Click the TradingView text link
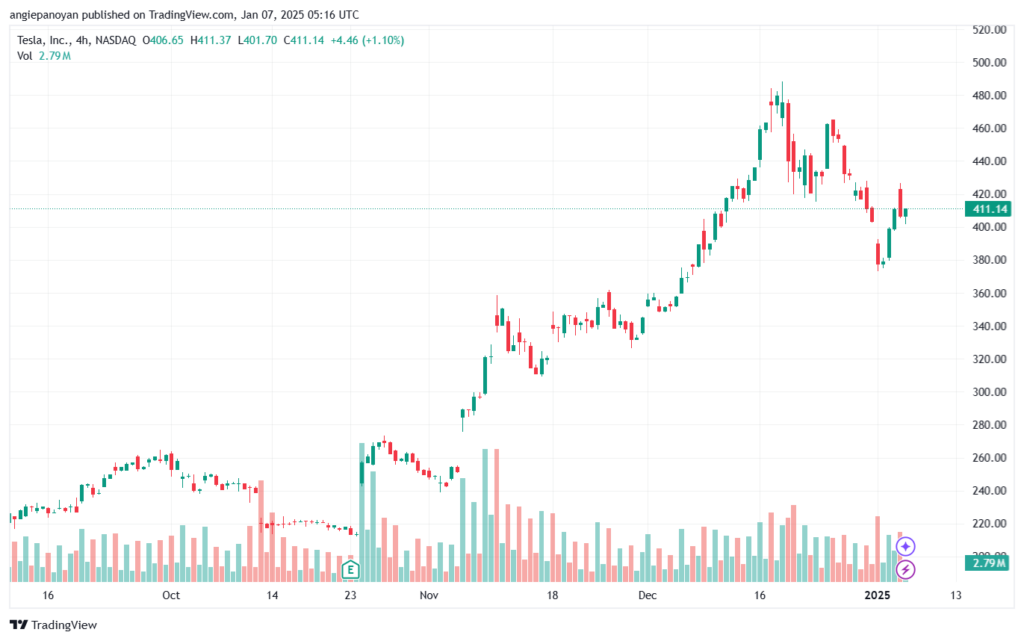The height and width of the screenshot is (641, 1024). [x=64, y=625]
